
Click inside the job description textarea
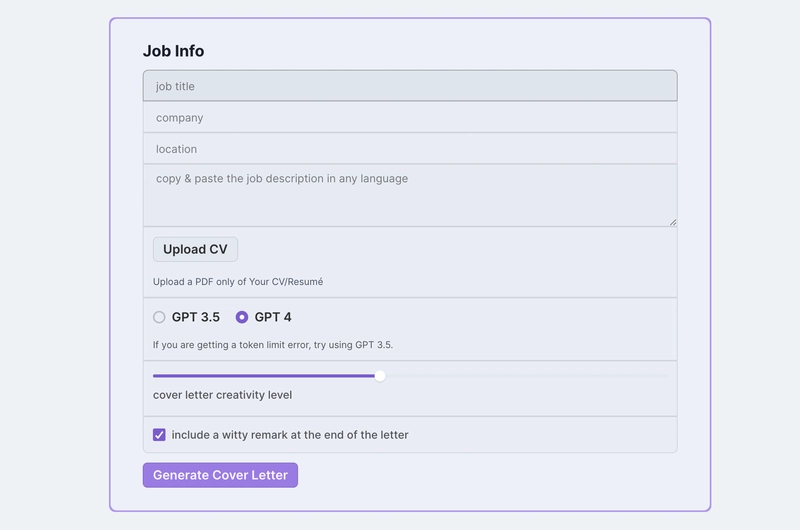coord(410,195)
